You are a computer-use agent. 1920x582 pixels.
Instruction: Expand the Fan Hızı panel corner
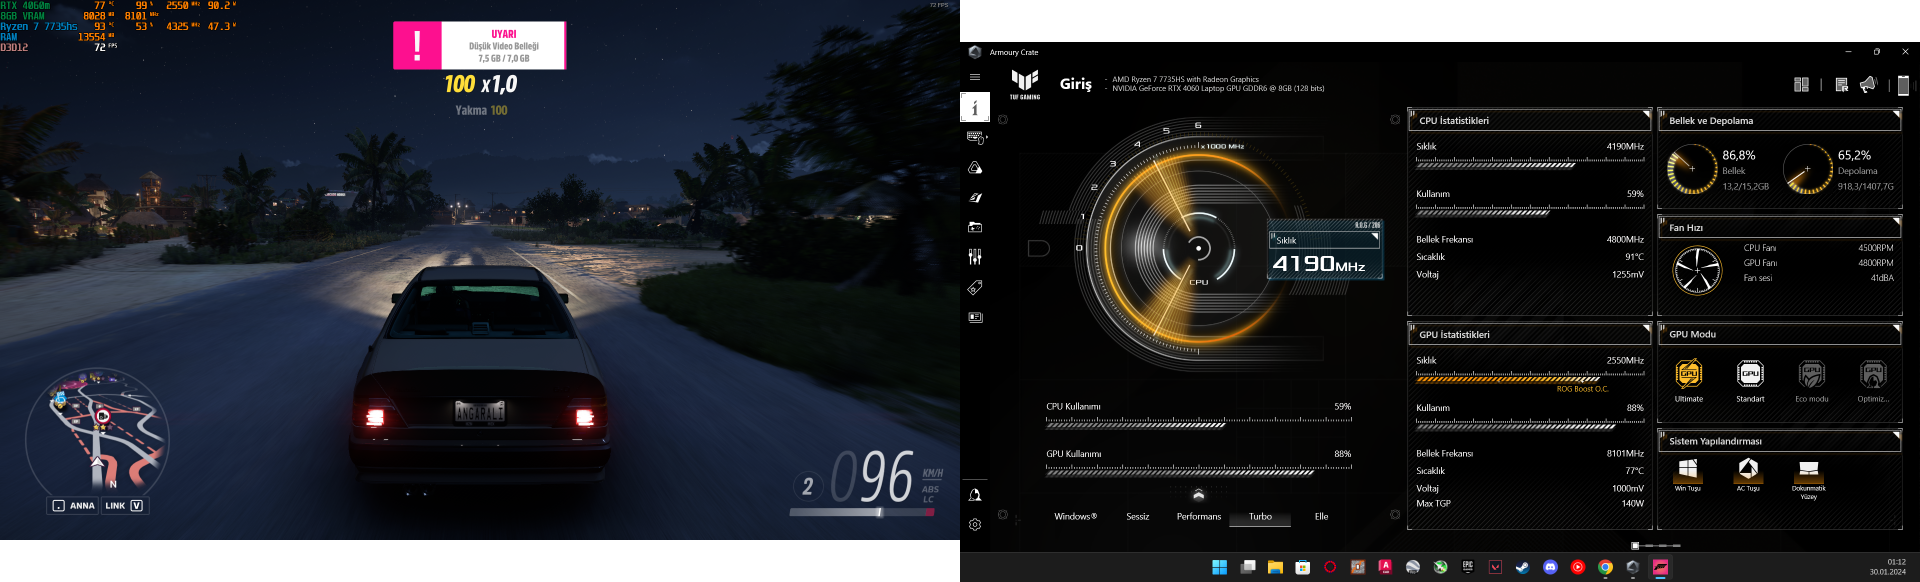(x=1897, y=220)
